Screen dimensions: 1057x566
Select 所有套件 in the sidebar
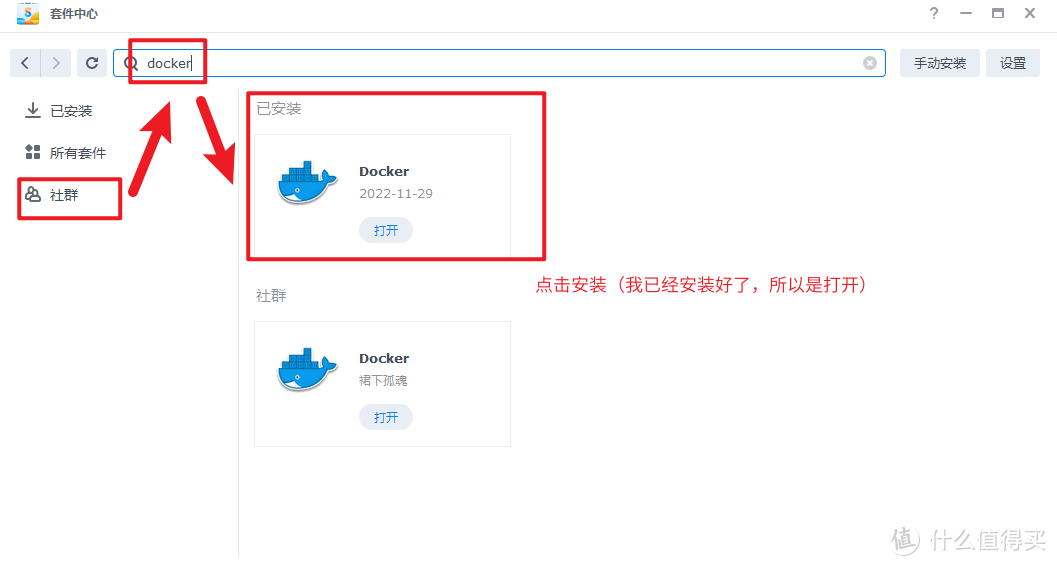[78, 153]
